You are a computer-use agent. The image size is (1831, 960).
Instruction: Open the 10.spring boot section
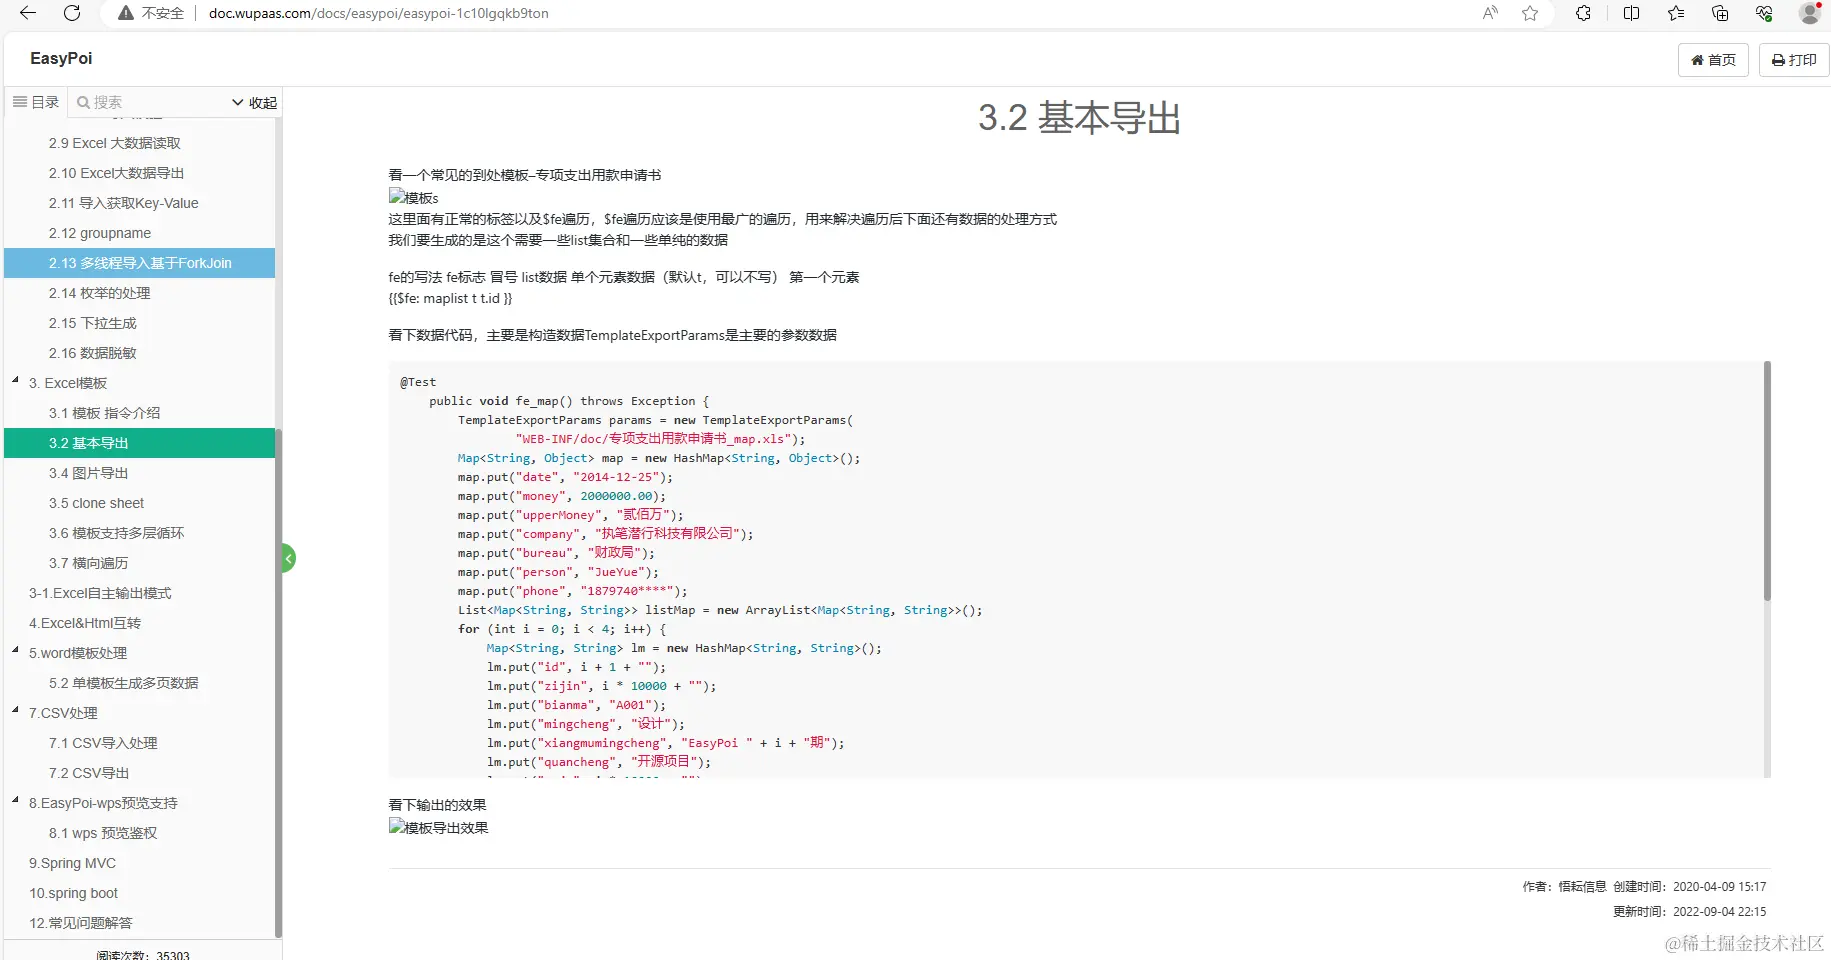(72, 893)
